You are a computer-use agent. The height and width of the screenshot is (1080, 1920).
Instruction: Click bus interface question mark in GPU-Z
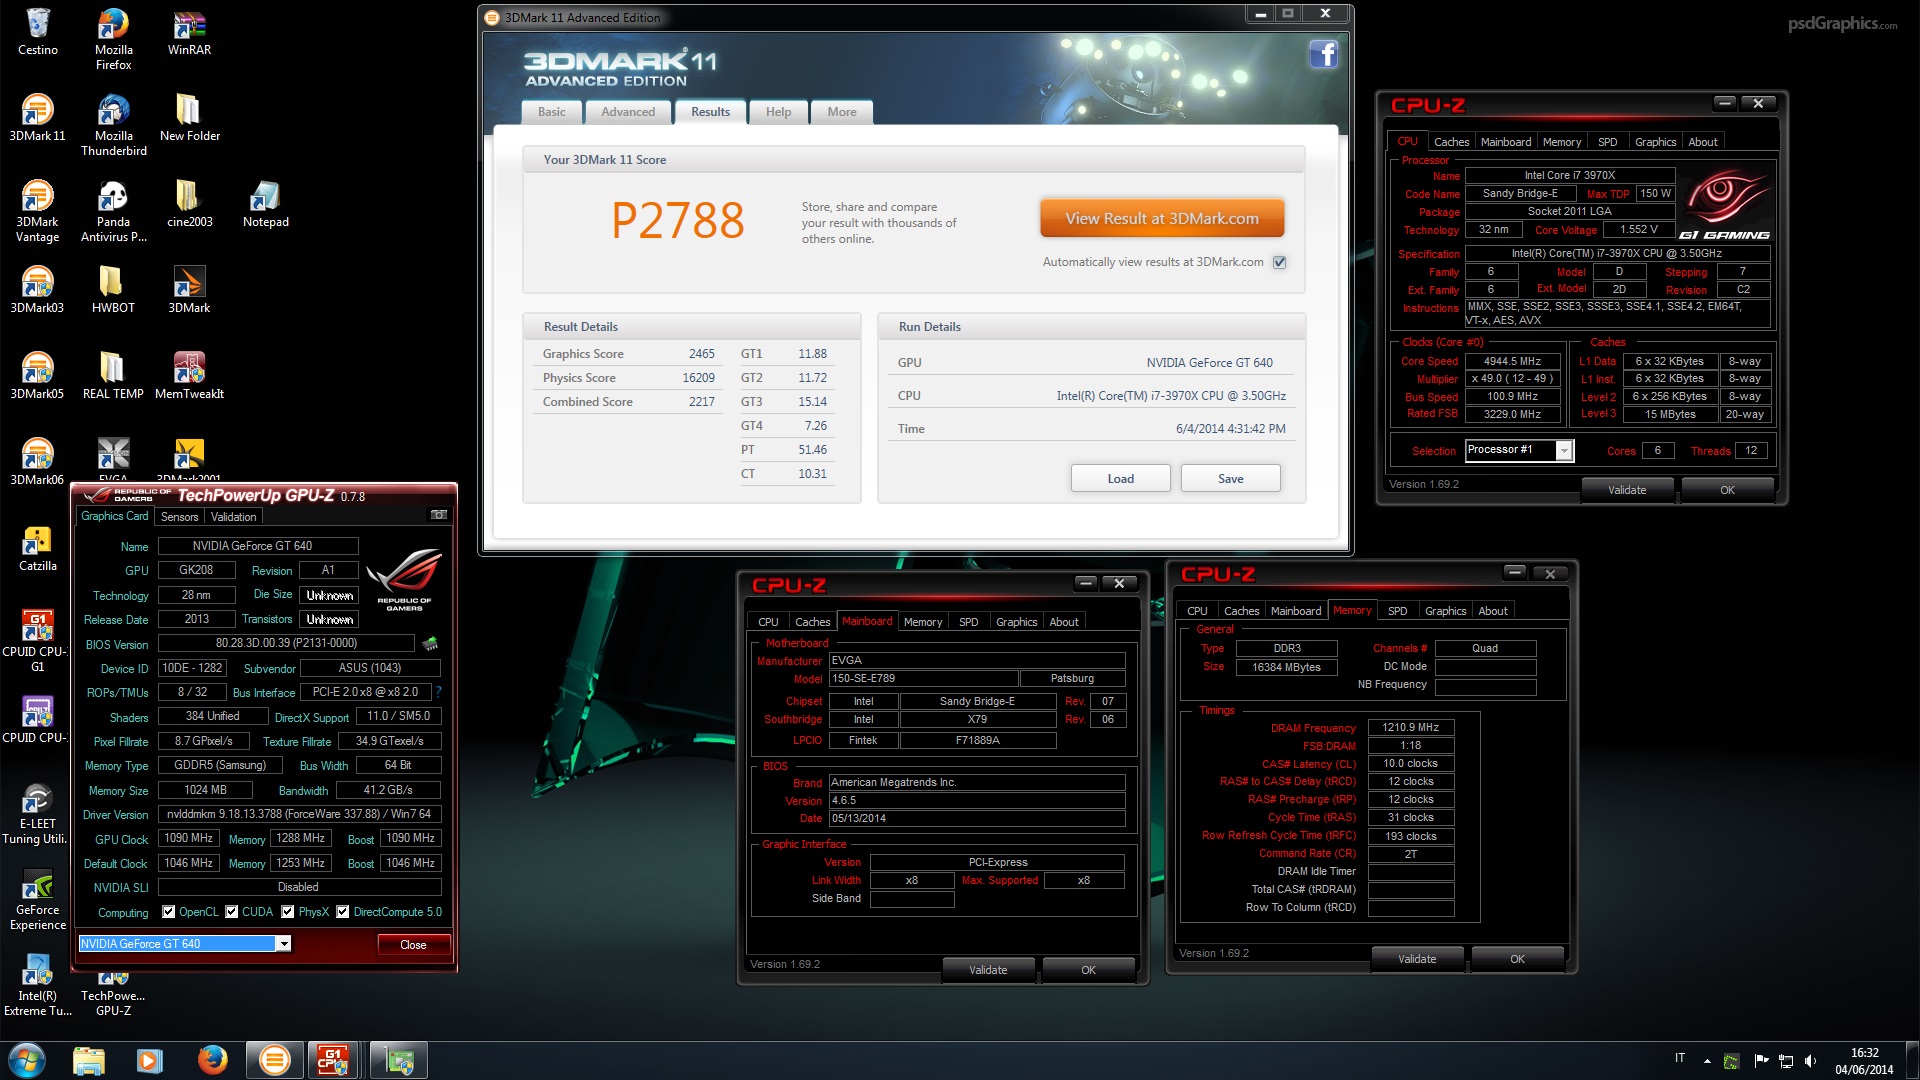438,692
